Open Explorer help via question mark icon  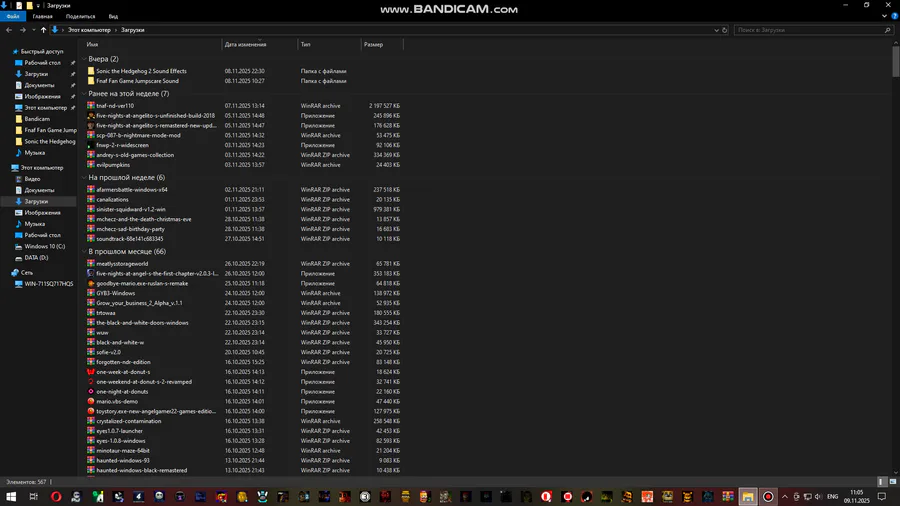coord(894,16)
